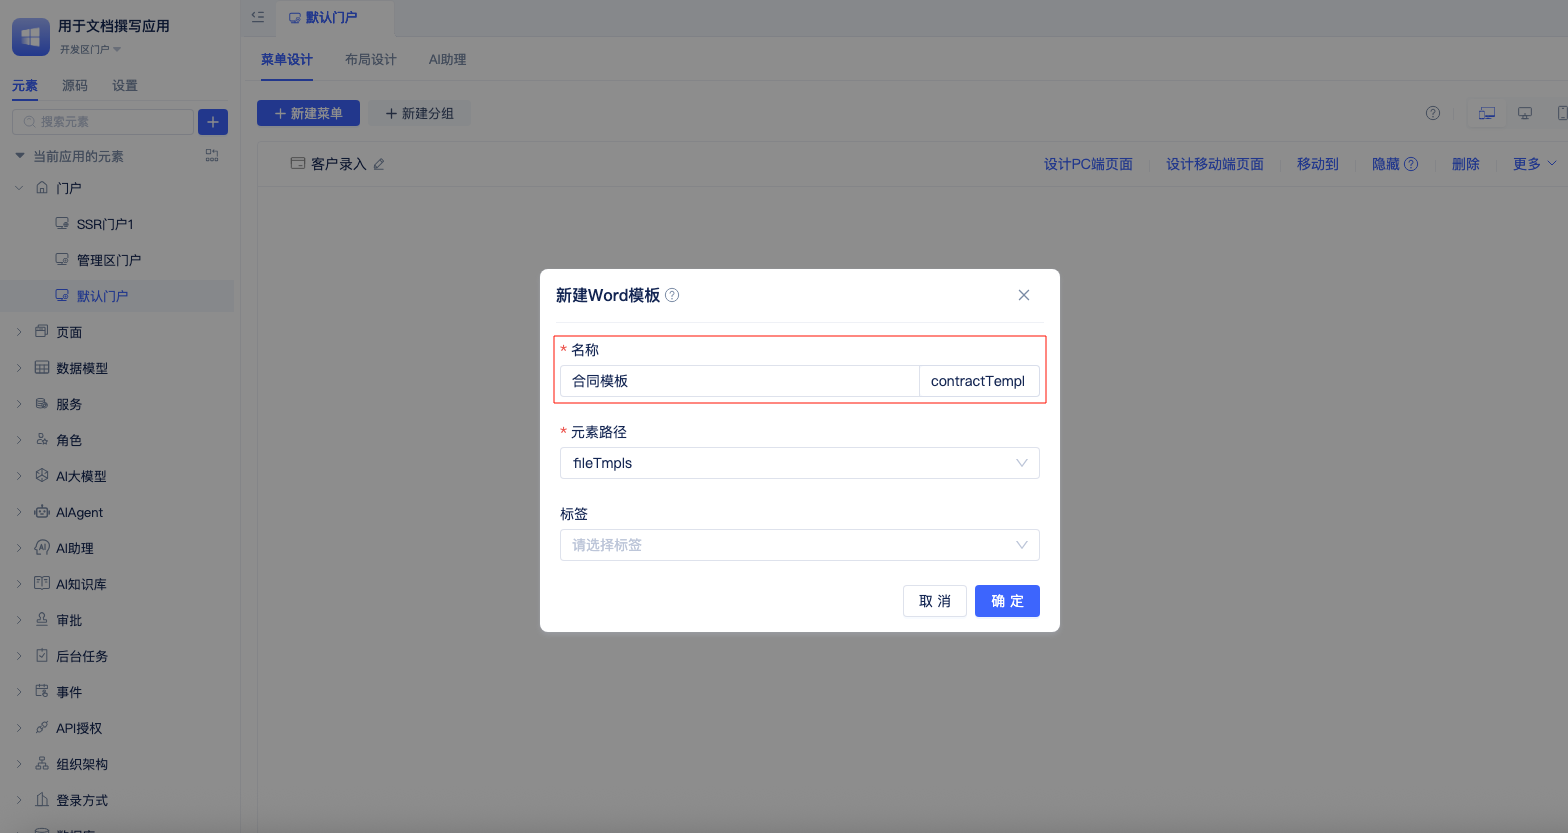Click the tree layout icon beside 当前应用的元素
The width and height of the screenshot is (1568, 833).
212,155
